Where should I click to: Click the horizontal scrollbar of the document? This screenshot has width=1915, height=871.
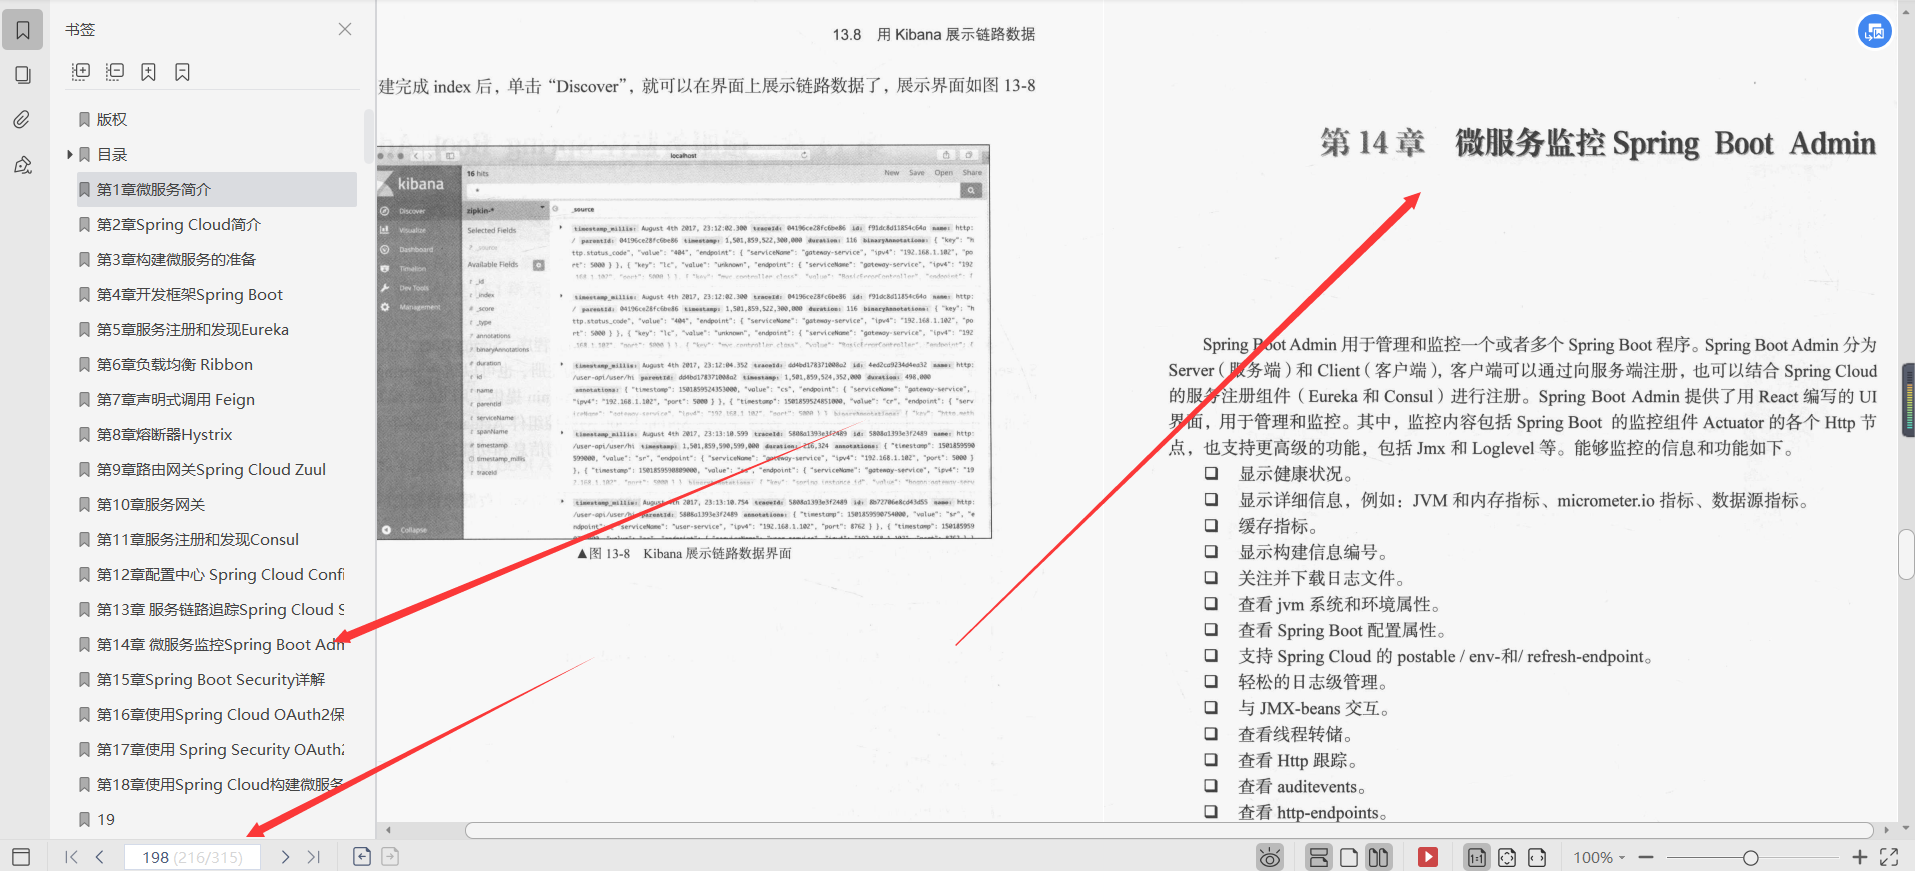point(1169,830)
